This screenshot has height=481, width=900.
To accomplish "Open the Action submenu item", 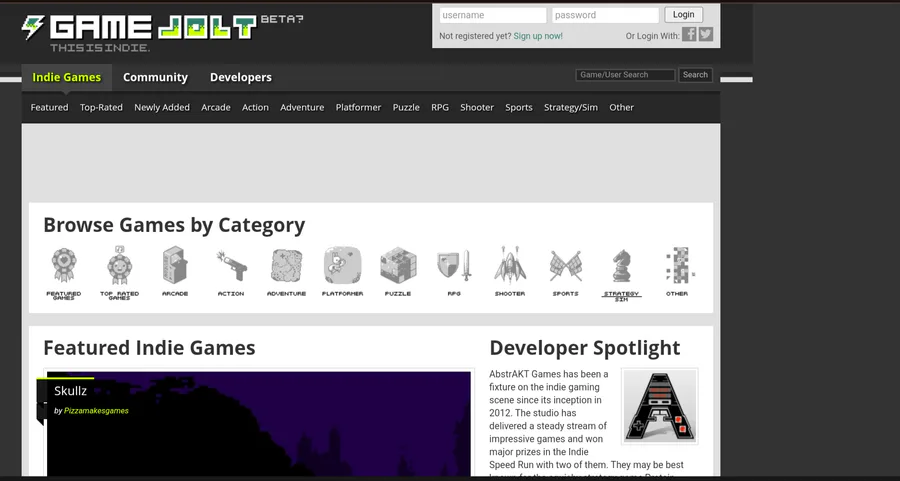I will pyautogui.click(x=255, y=107).
